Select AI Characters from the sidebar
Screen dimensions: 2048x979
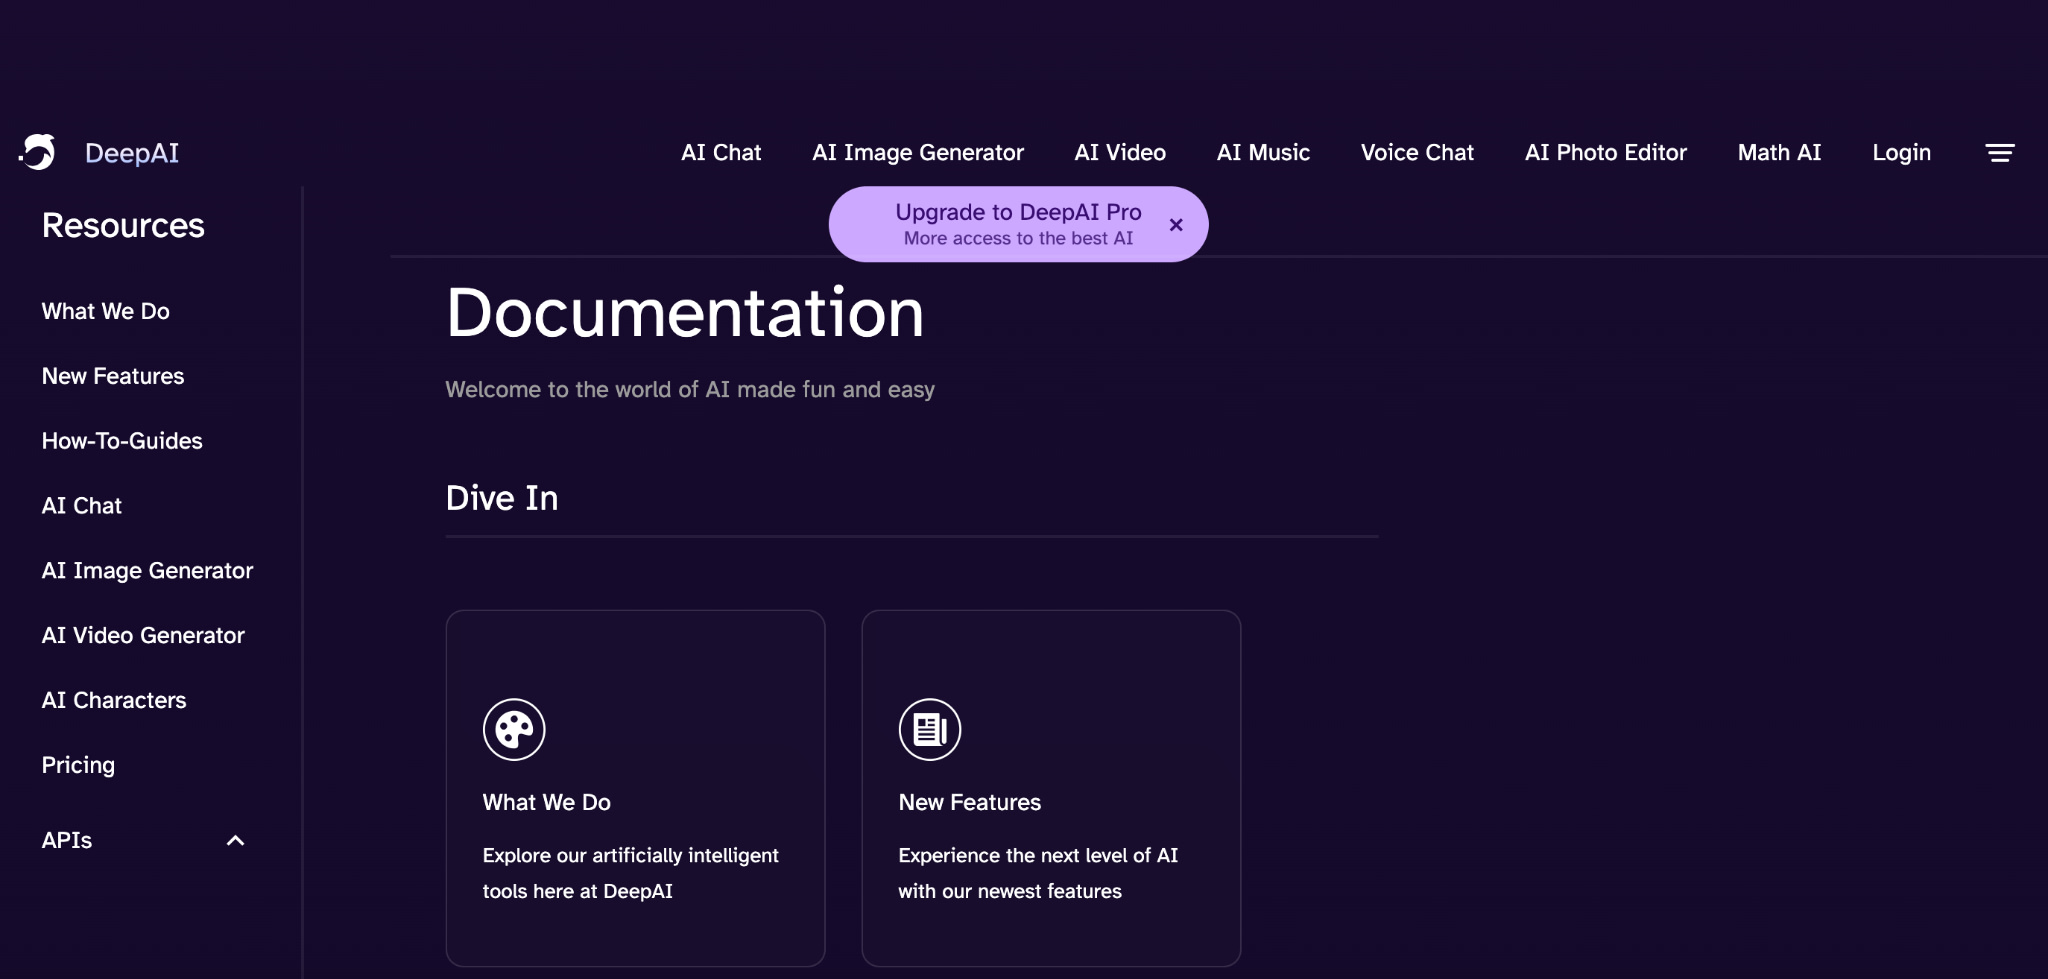113,700
